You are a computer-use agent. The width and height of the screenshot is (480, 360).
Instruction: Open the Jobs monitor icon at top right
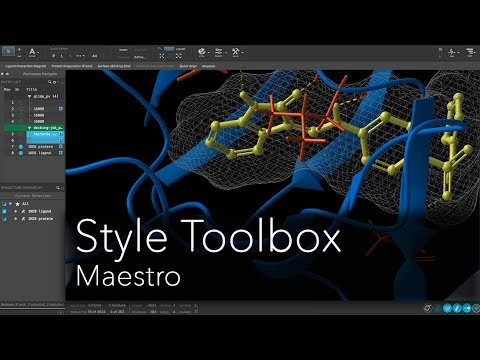click(x=452, y=52)
